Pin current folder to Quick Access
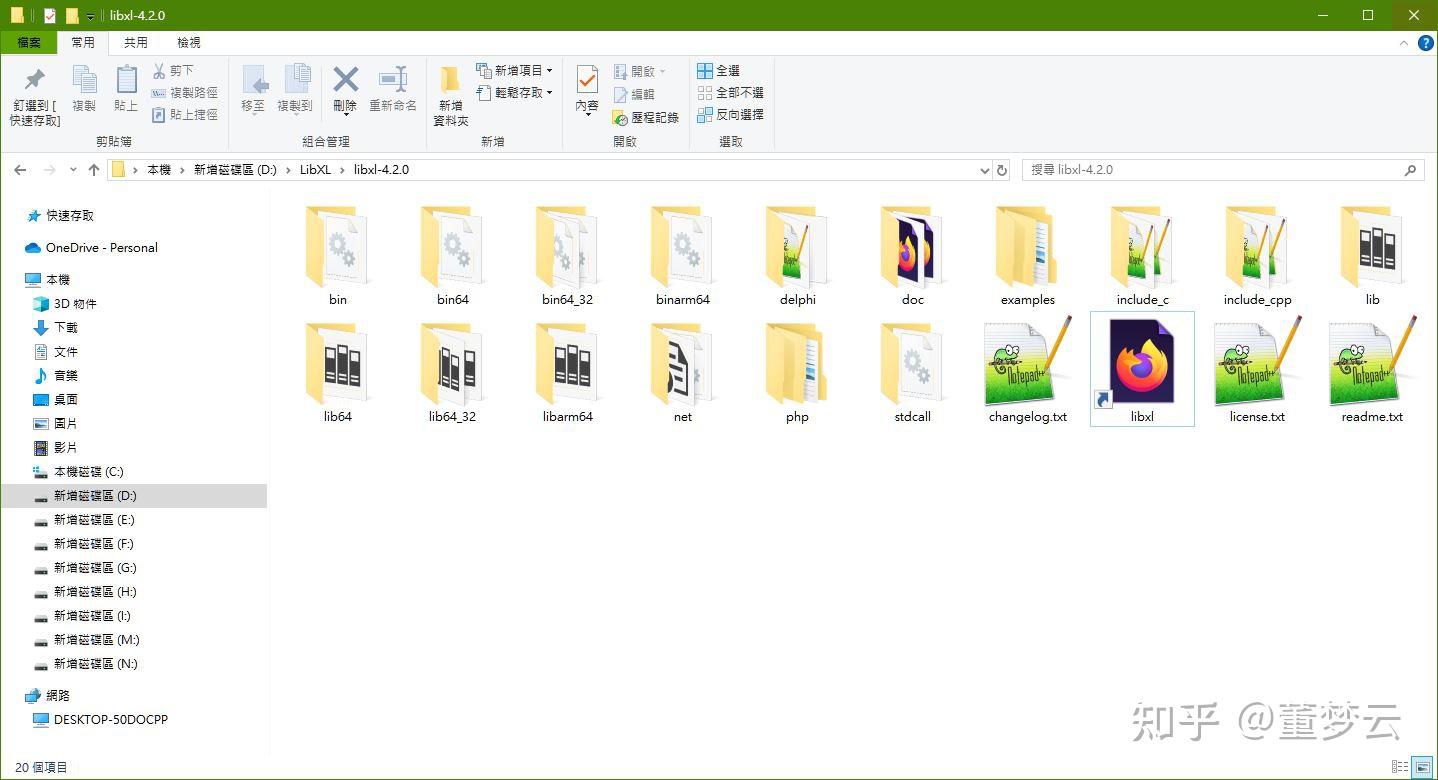The image size is (1438, 780). [x=33, y=93]
